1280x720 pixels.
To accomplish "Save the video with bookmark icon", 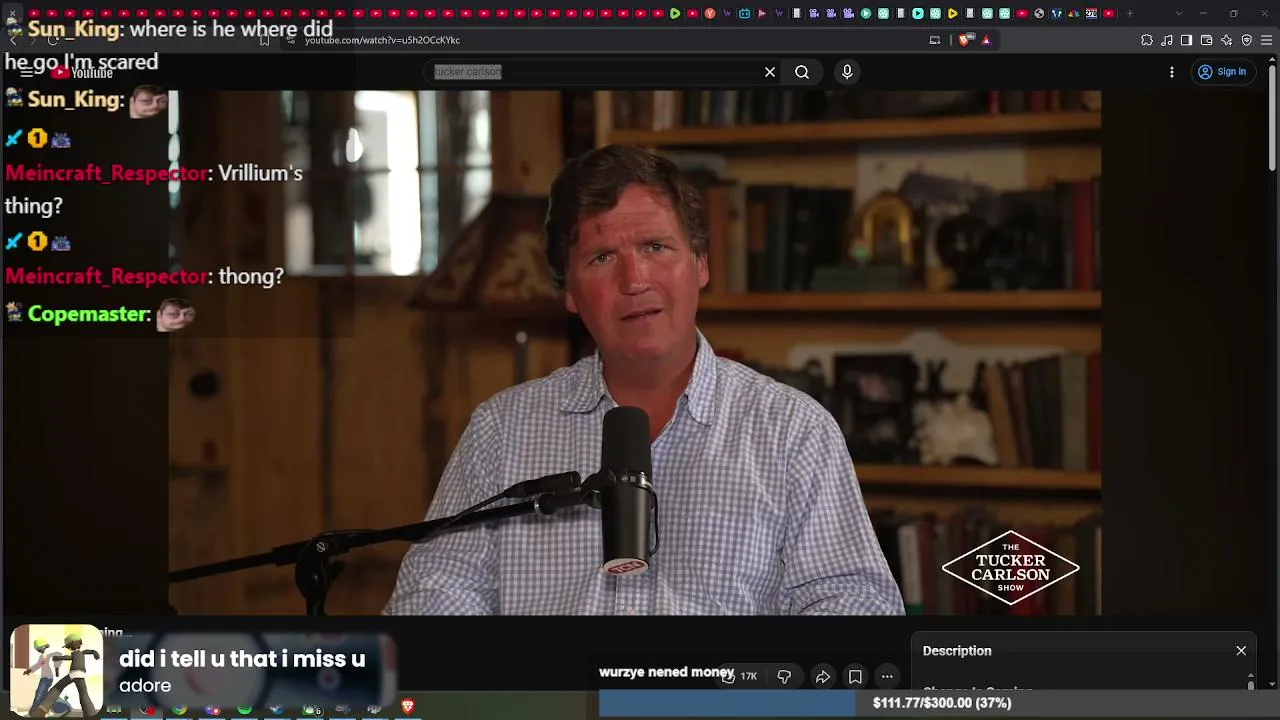I will click(855, 677).
